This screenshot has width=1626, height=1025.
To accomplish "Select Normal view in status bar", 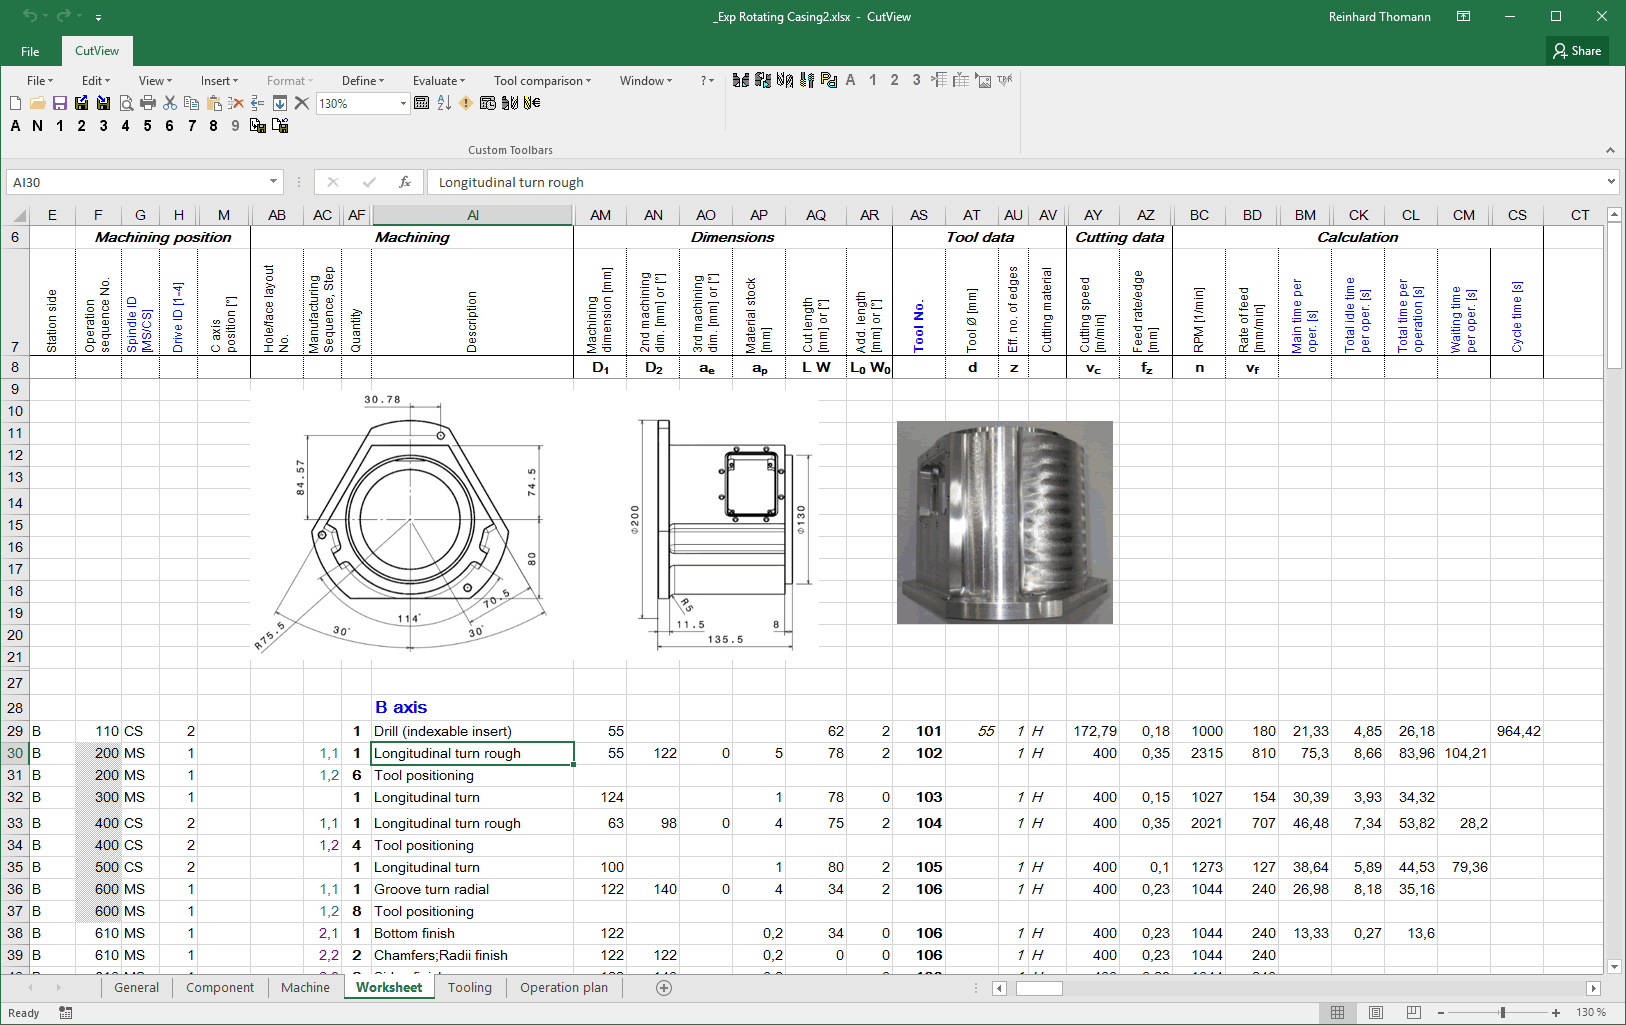I will [1337, 1013].
